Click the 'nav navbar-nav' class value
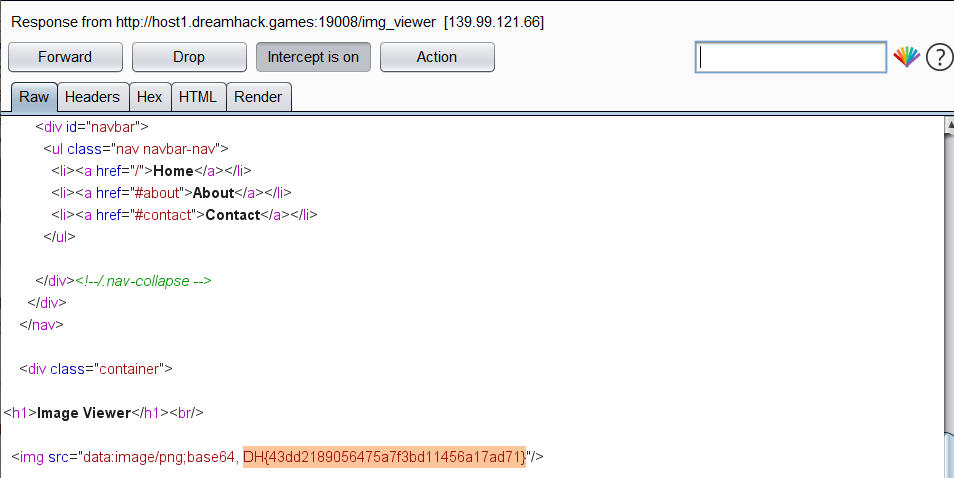954x478 pixels. pyautogui.click(x=166, y=149)
